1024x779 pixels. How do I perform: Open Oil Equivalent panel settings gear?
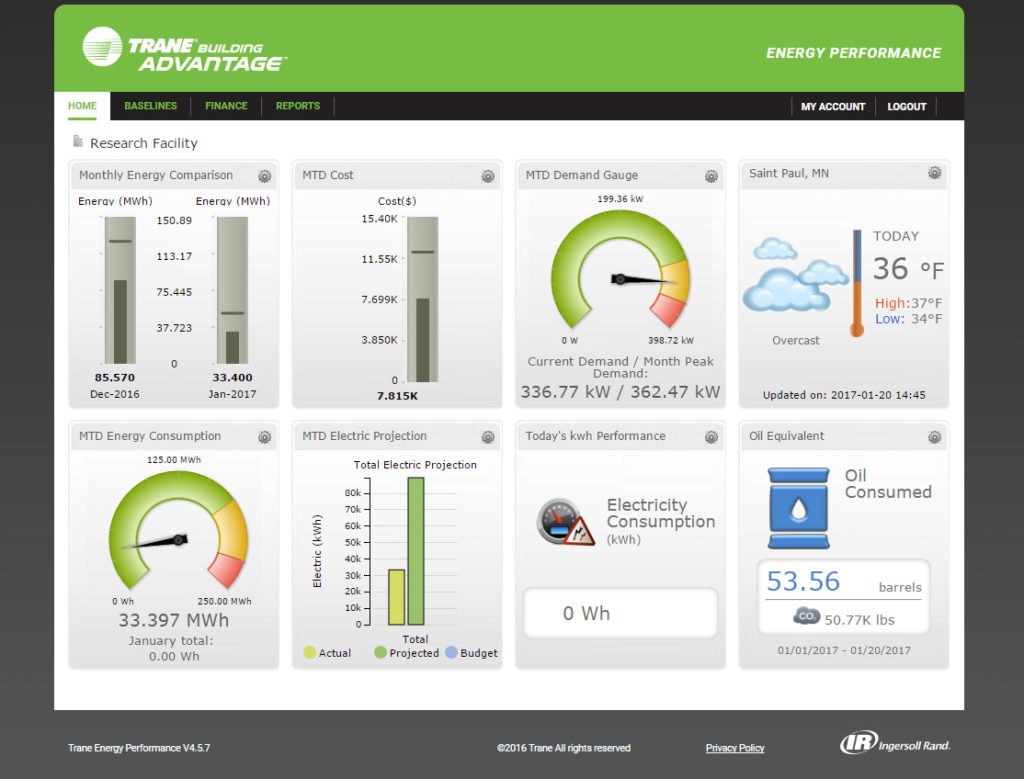935,437
